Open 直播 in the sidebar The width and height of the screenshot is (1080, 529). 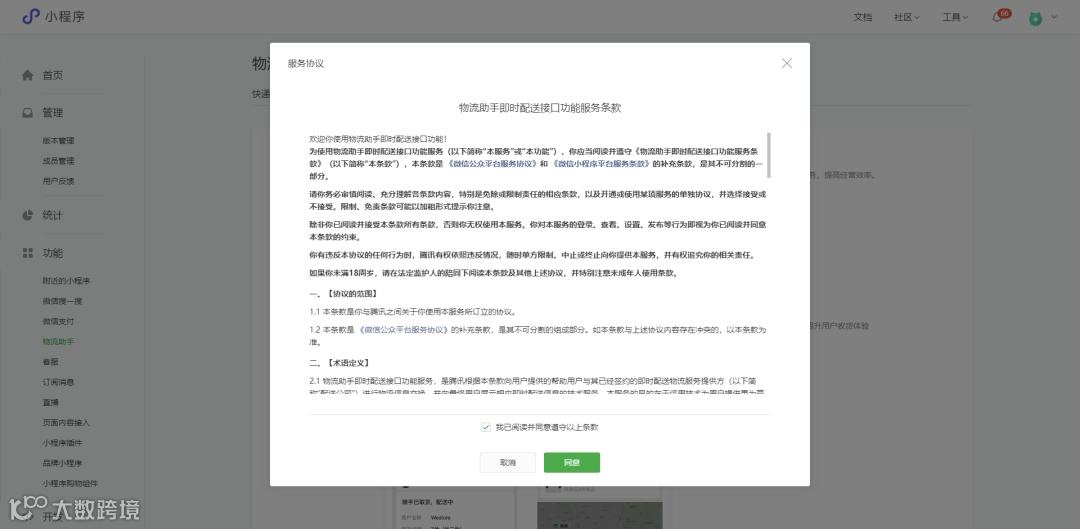[50, 402]
